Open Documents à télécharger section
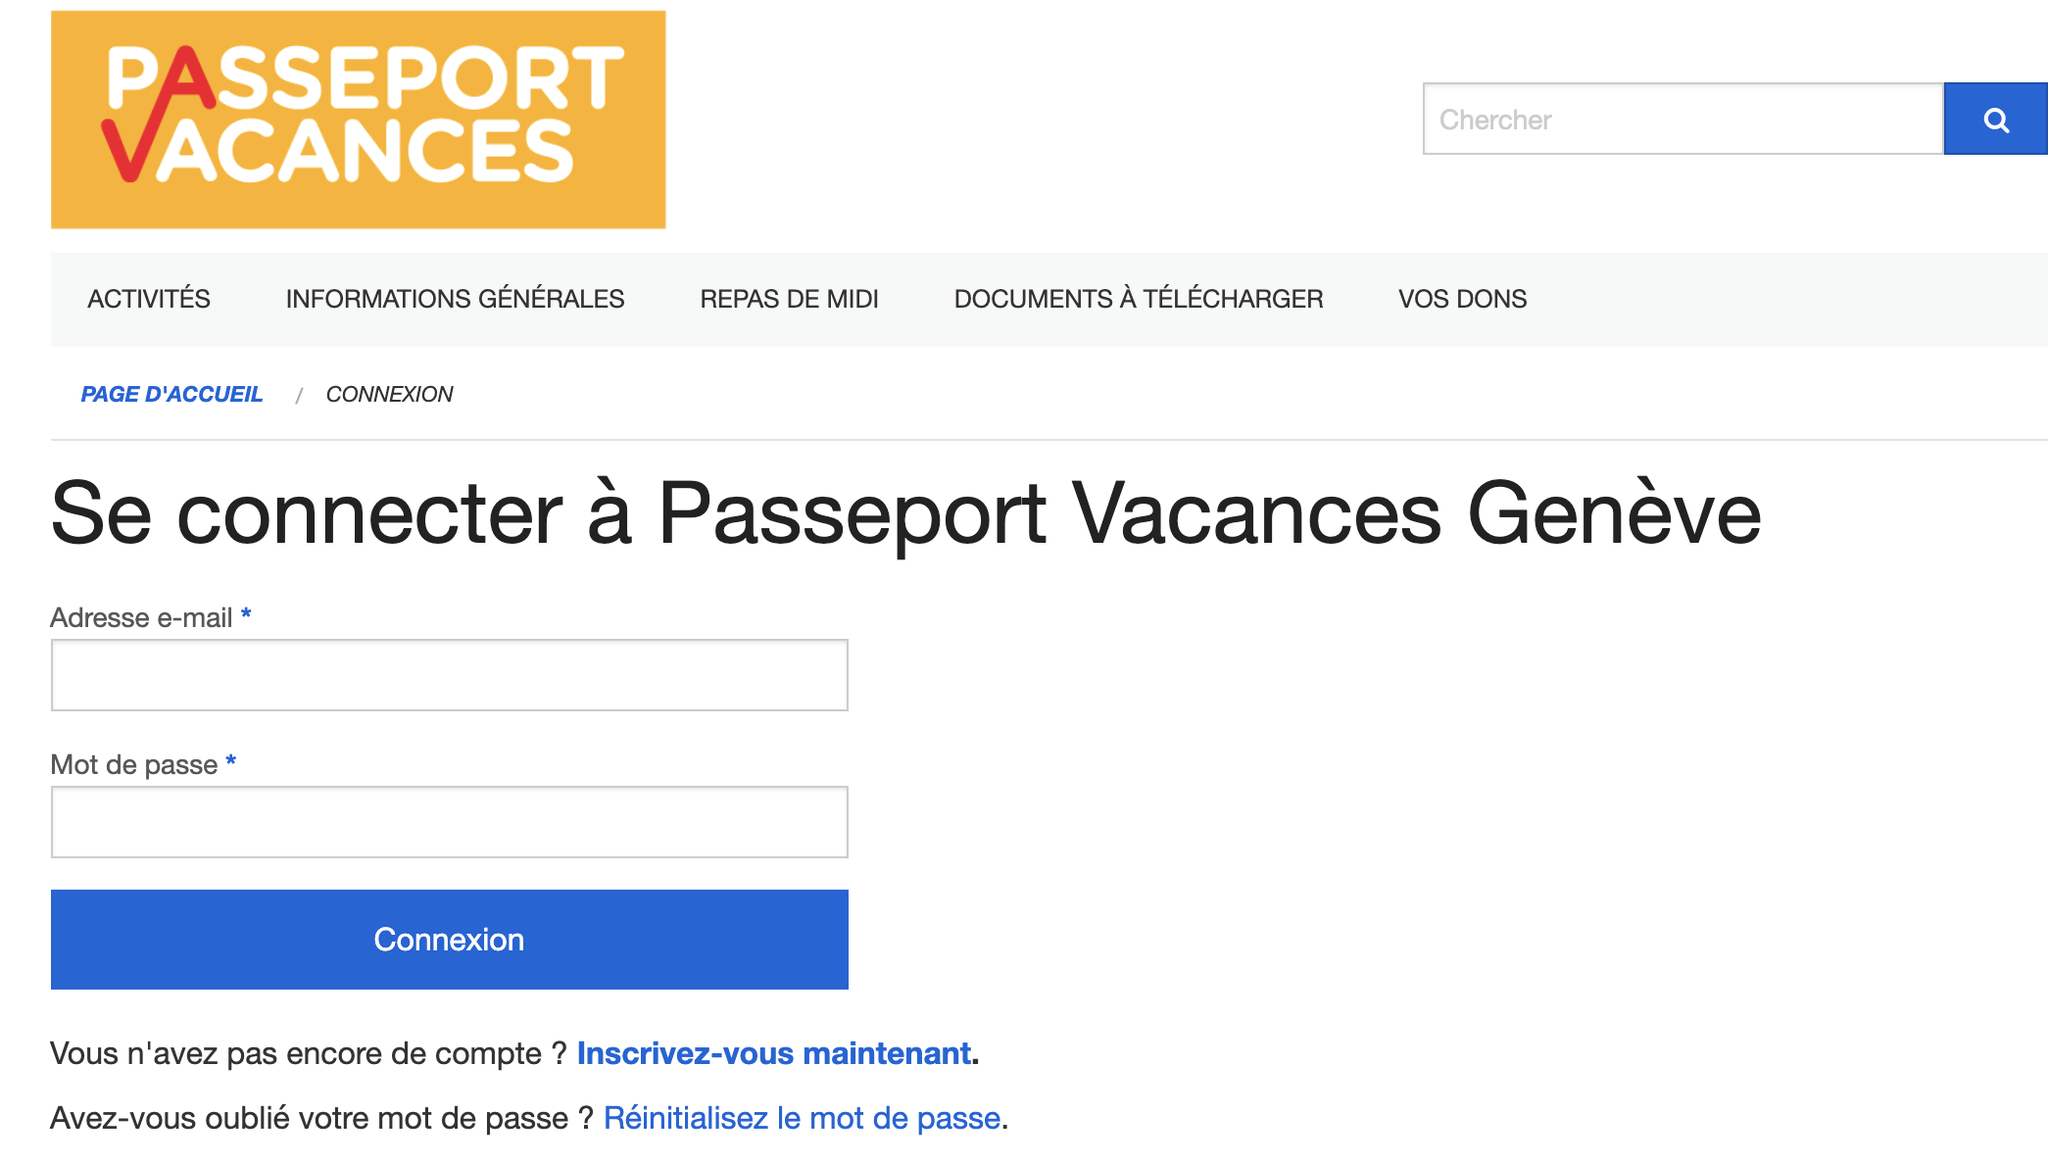This screenshot has width=2048, height=1163. point(1138,299)
